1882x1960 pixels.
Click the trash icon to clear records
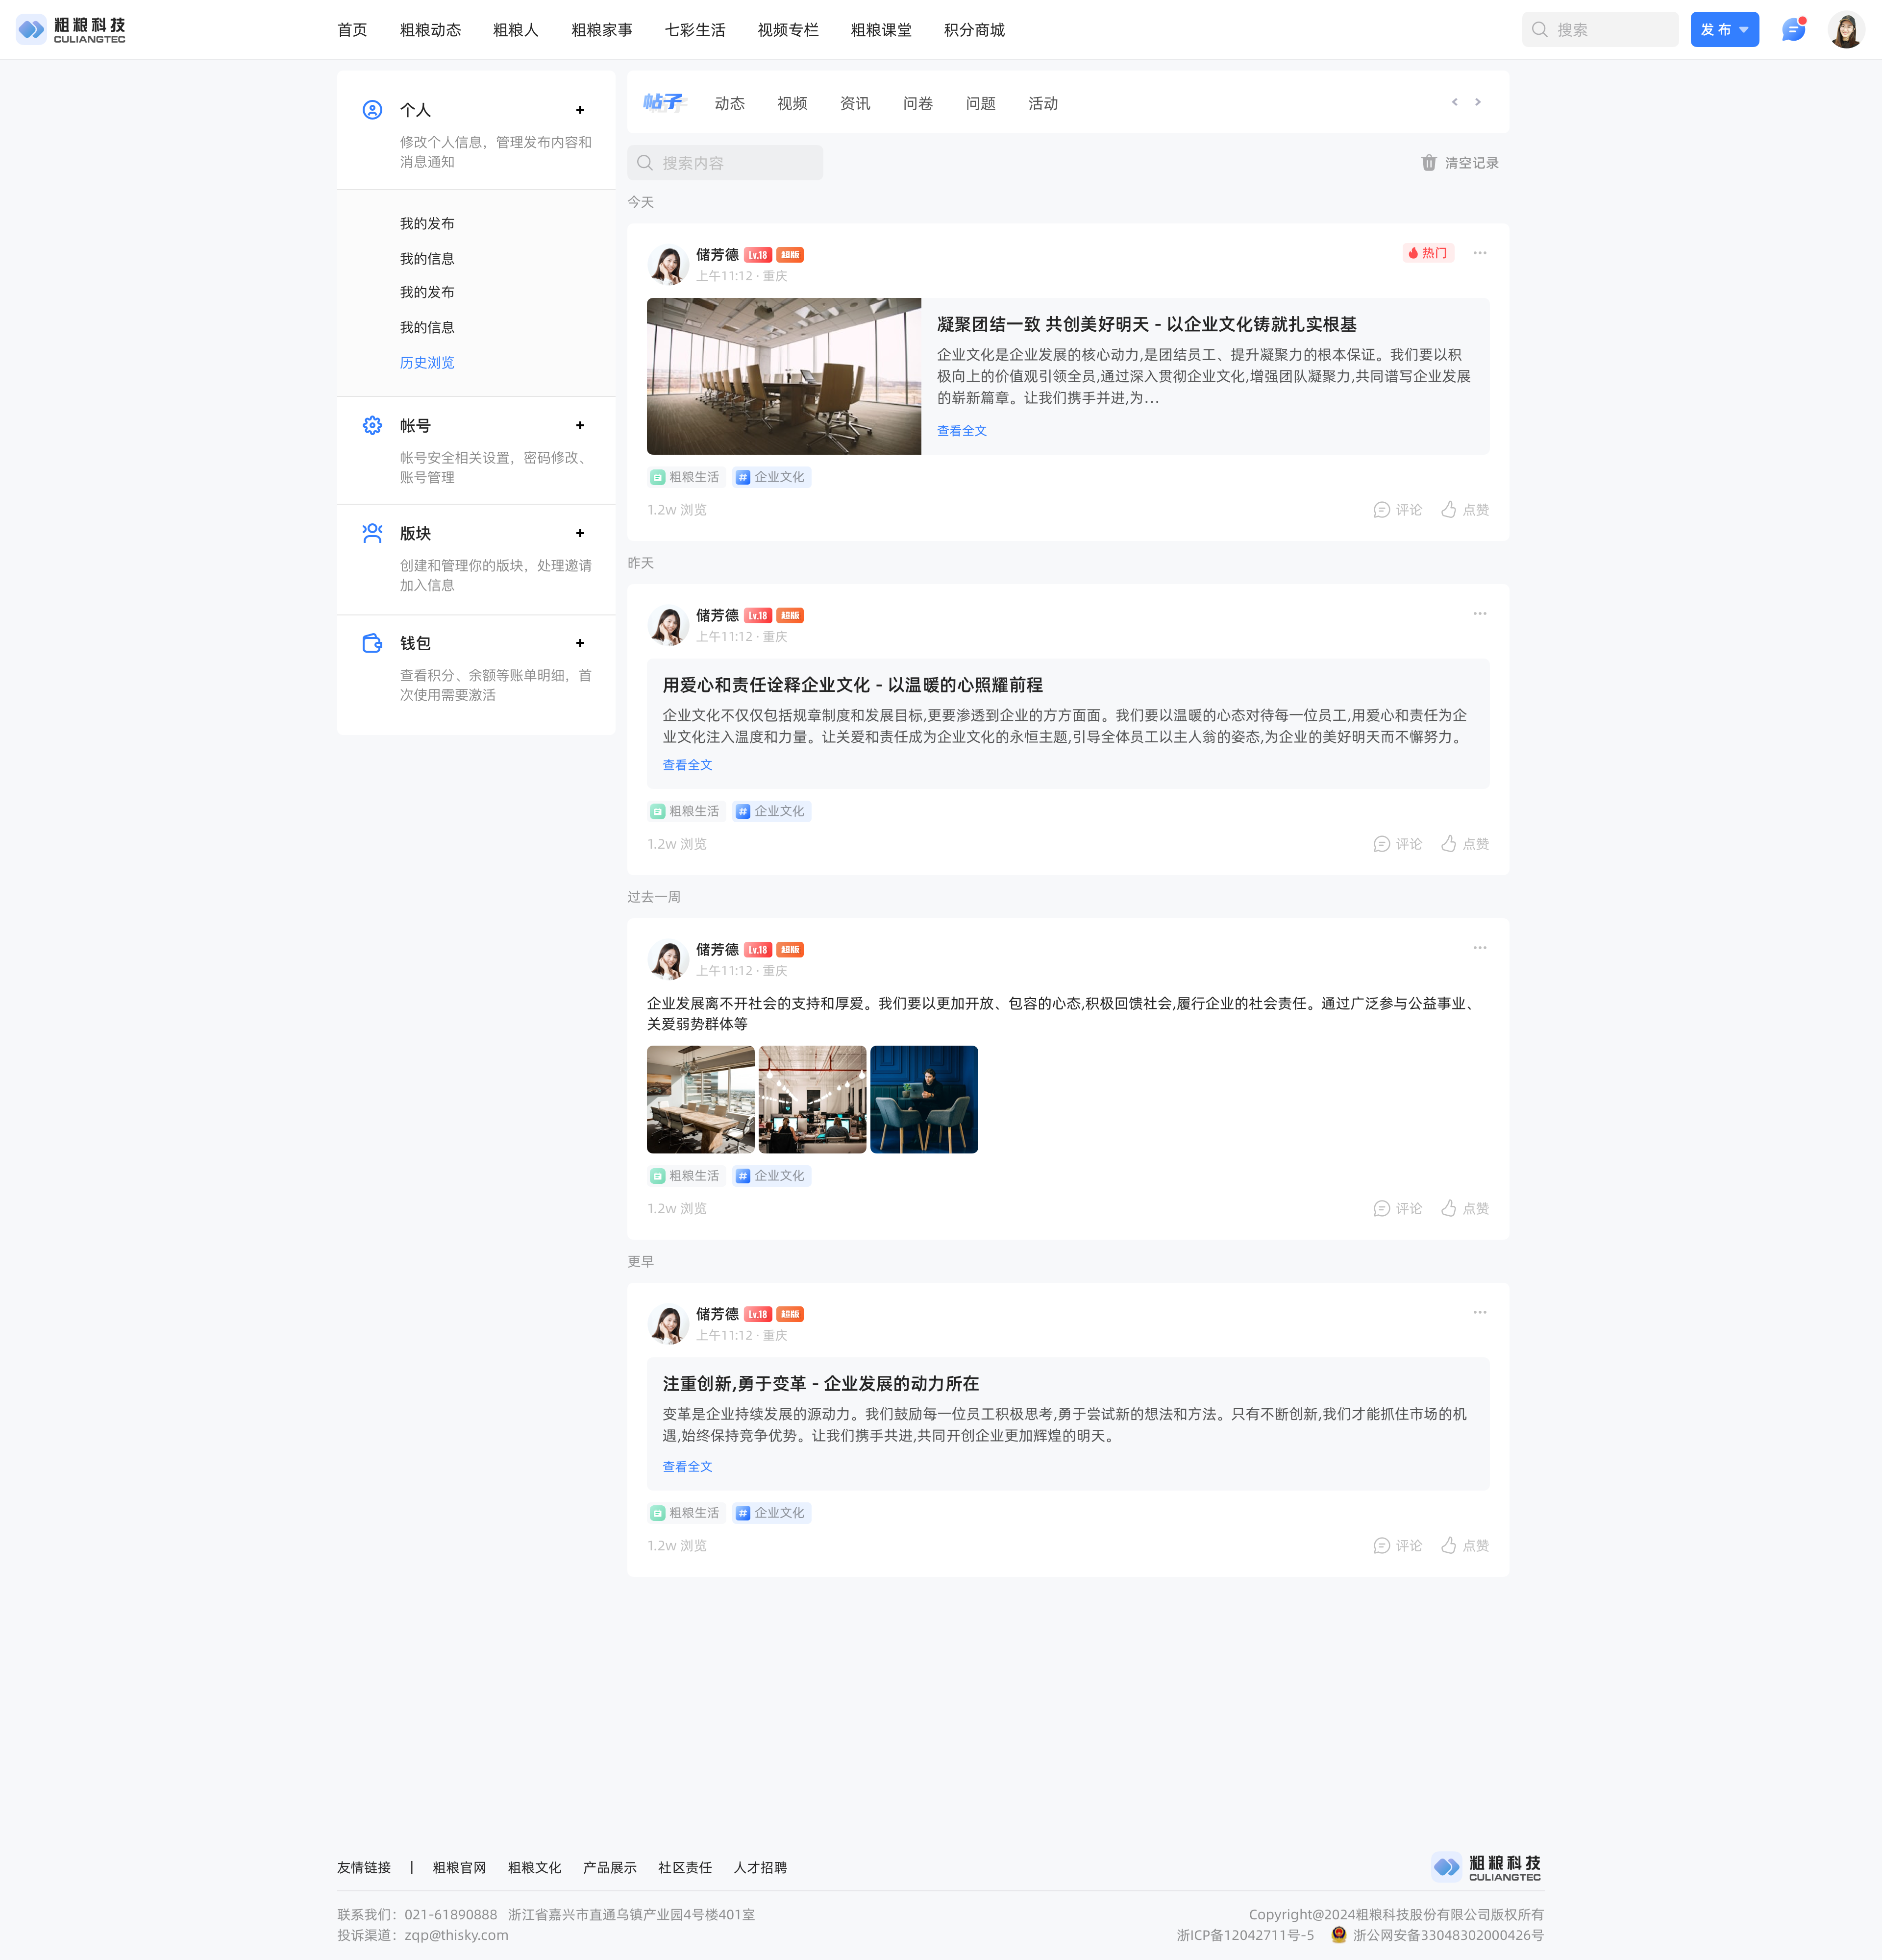click(1429, 163)
